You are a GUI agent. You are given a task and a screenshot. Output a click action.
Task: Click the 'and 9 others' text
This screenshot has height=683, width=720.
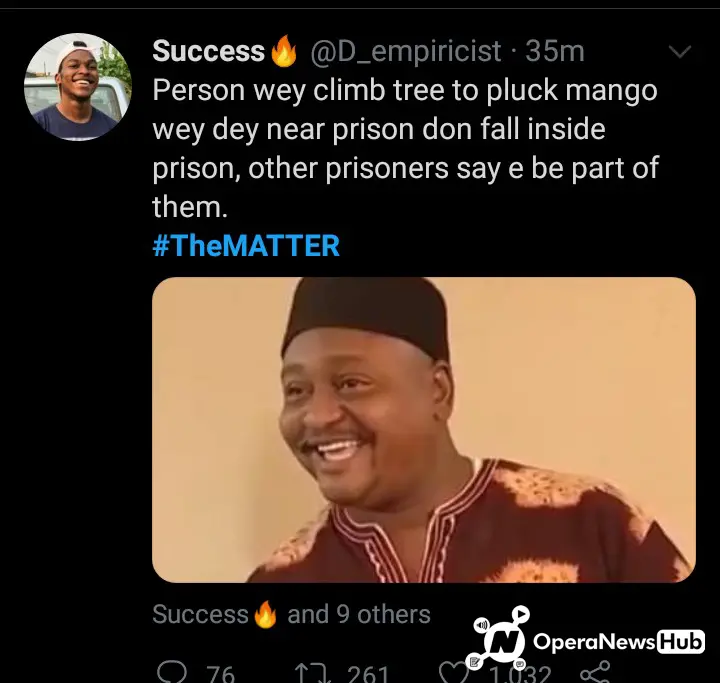click(x=359, y=615)
